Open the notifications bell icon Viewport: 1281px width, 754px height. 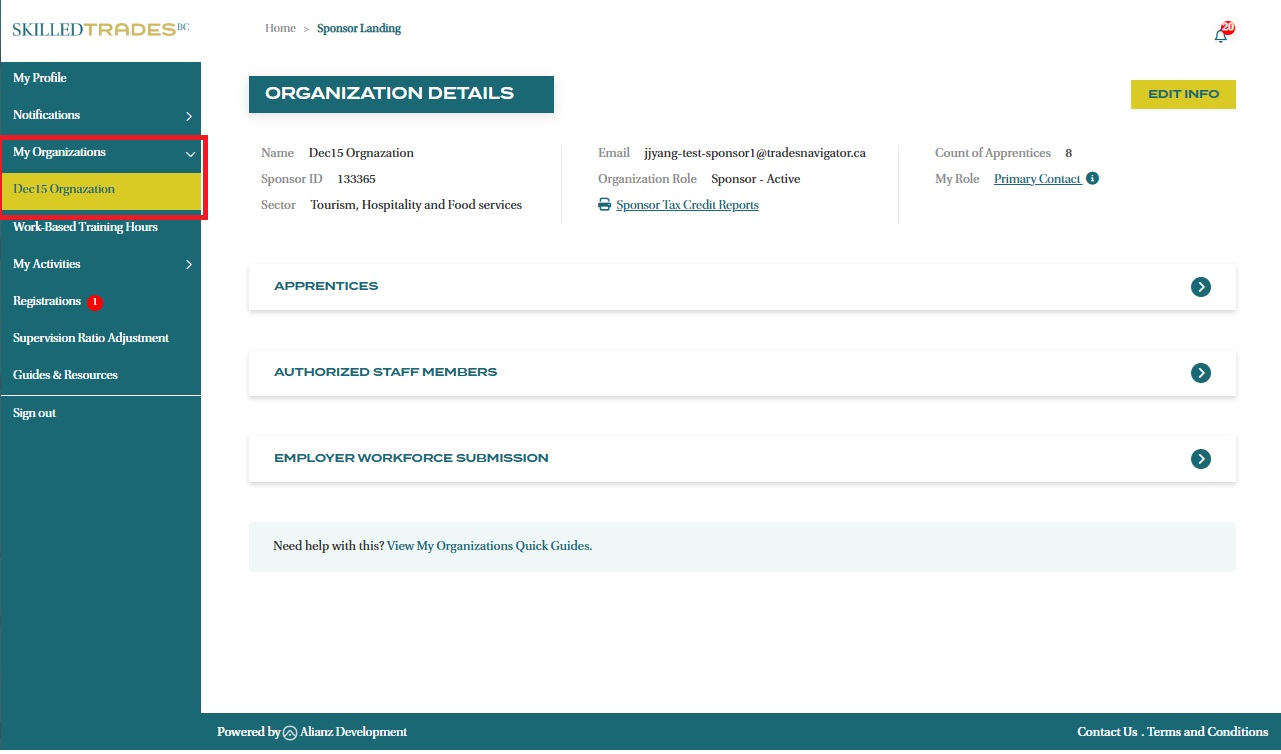coord(1221,35)
